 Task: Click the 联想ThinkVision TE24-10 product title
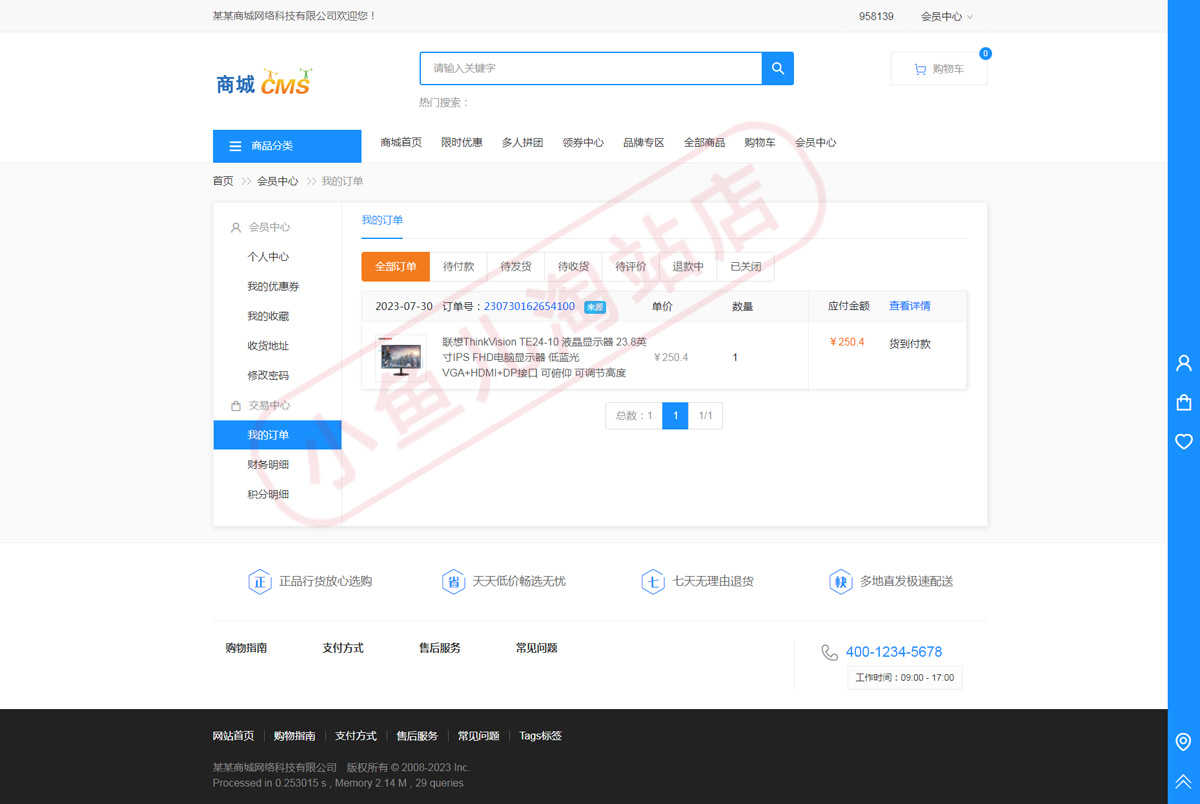tap(545, 357)
